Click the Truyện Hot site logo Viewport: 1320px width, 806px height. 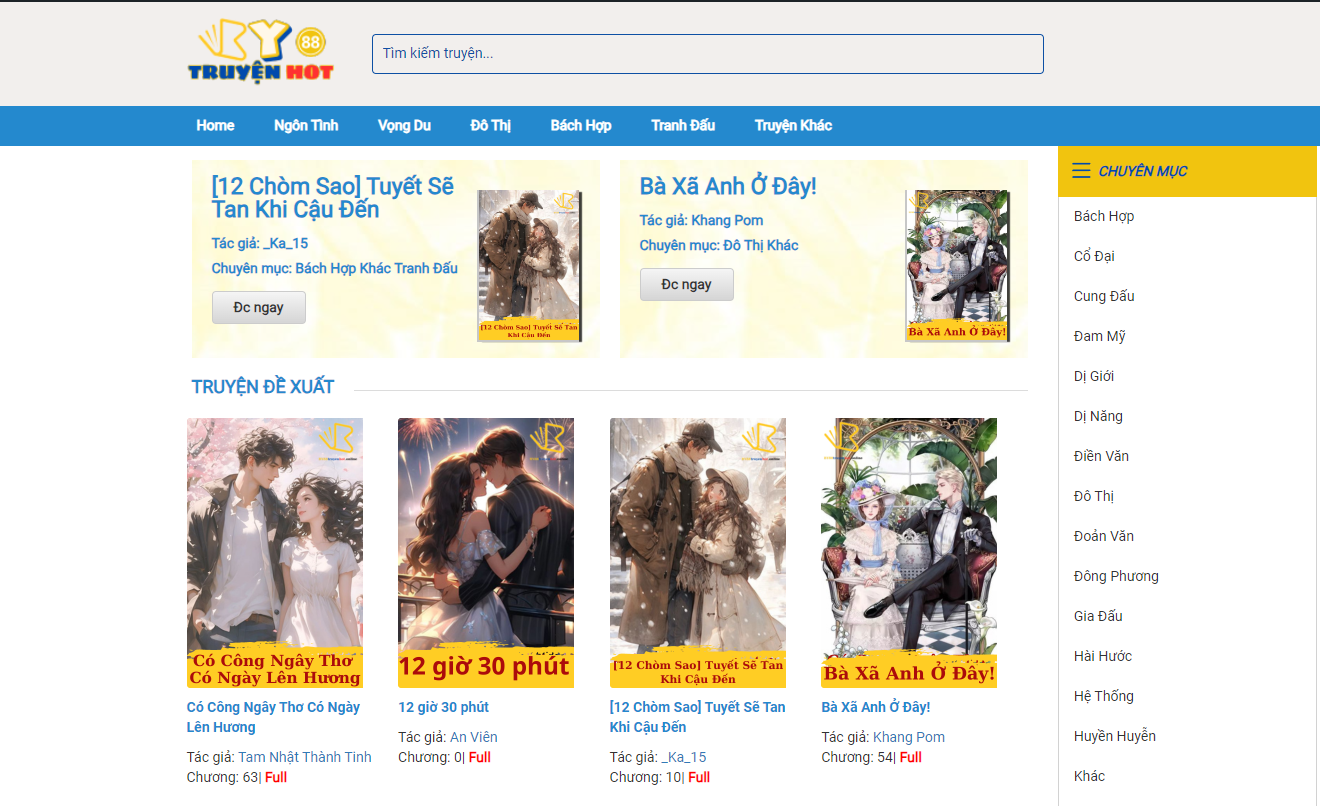(261, 53)
